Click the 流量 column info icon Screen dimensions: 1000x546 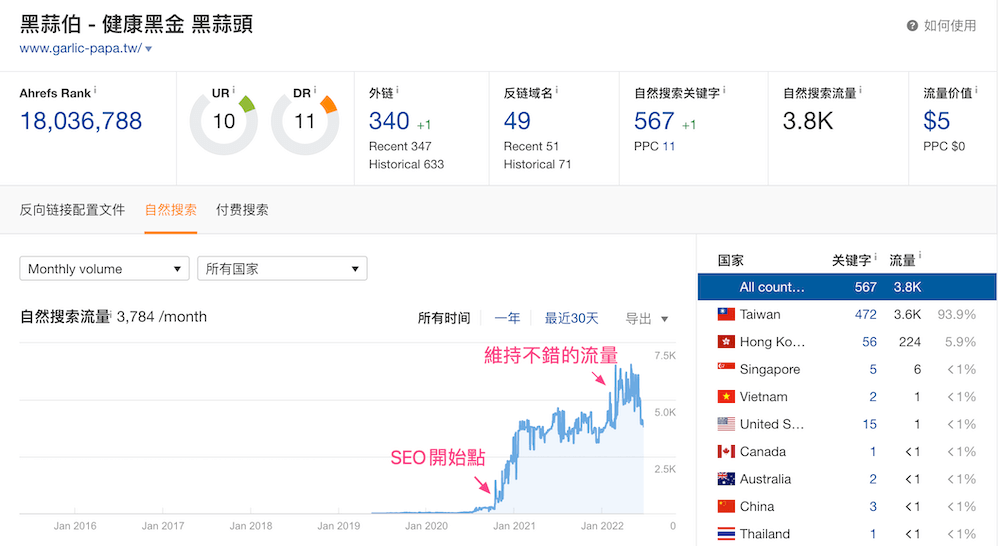[x=920, y=256]
